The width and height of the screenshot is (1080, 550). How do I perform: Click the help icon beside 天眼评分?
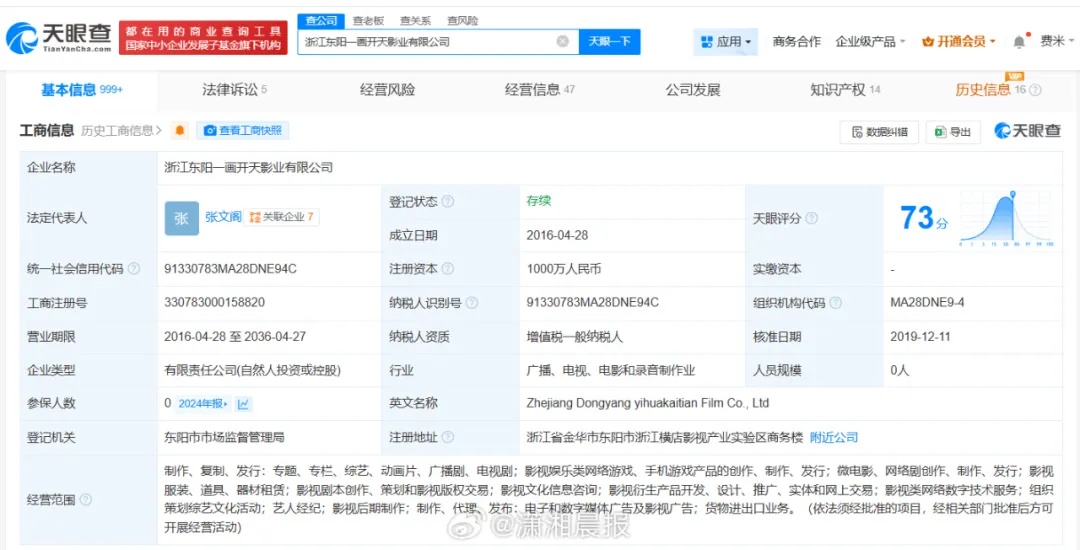[812, 218]
